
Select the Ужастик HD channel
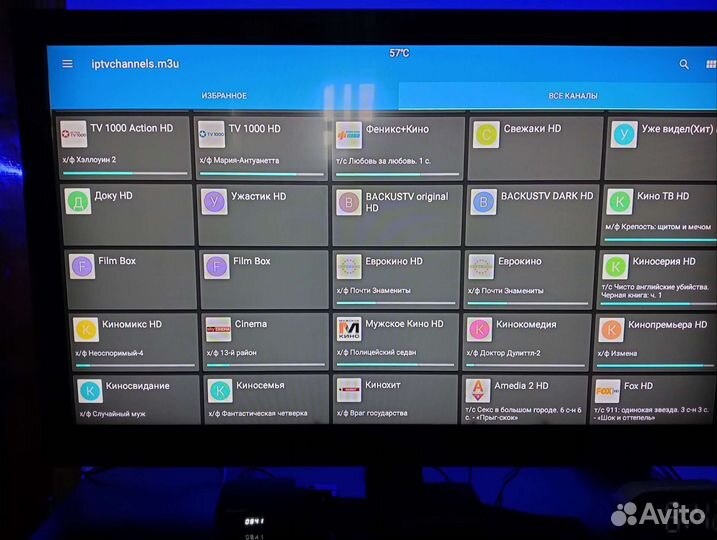[x=262, y=213]
